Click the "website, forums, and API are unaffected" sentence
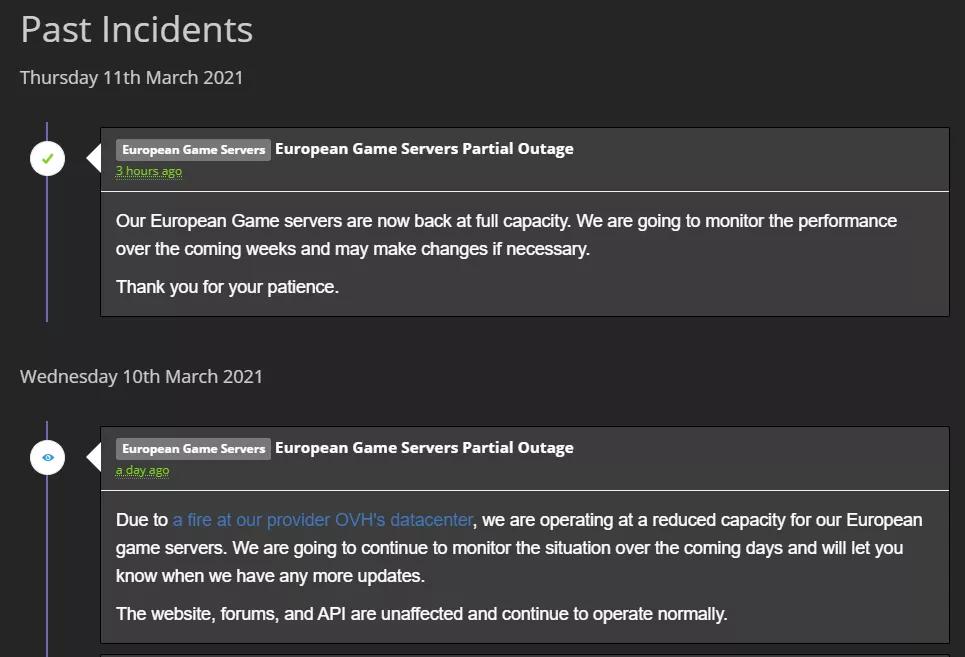 (x=421, y=613)
